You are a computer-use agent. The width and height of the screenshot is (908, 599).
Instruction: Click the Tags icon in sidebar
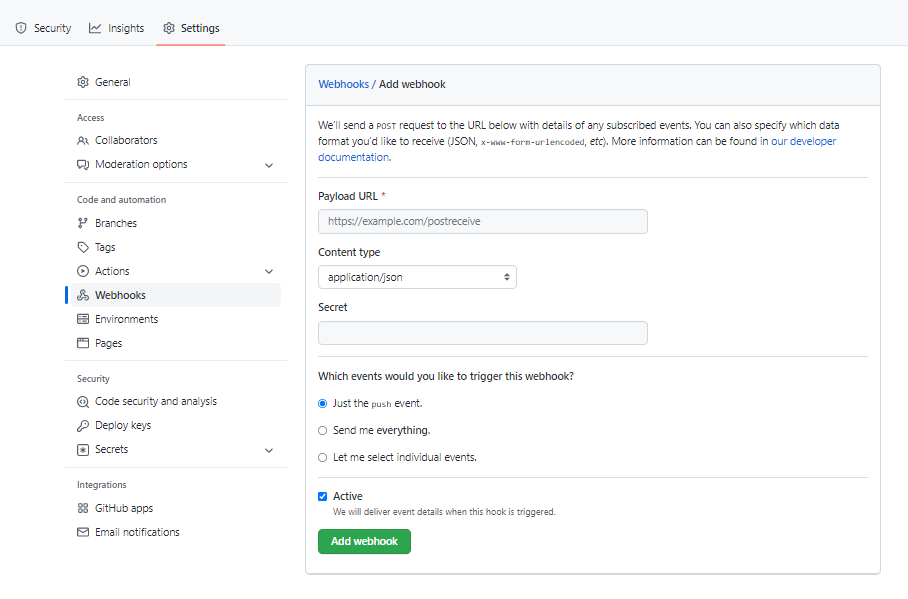pyautogui.click(x=83, y=247)
